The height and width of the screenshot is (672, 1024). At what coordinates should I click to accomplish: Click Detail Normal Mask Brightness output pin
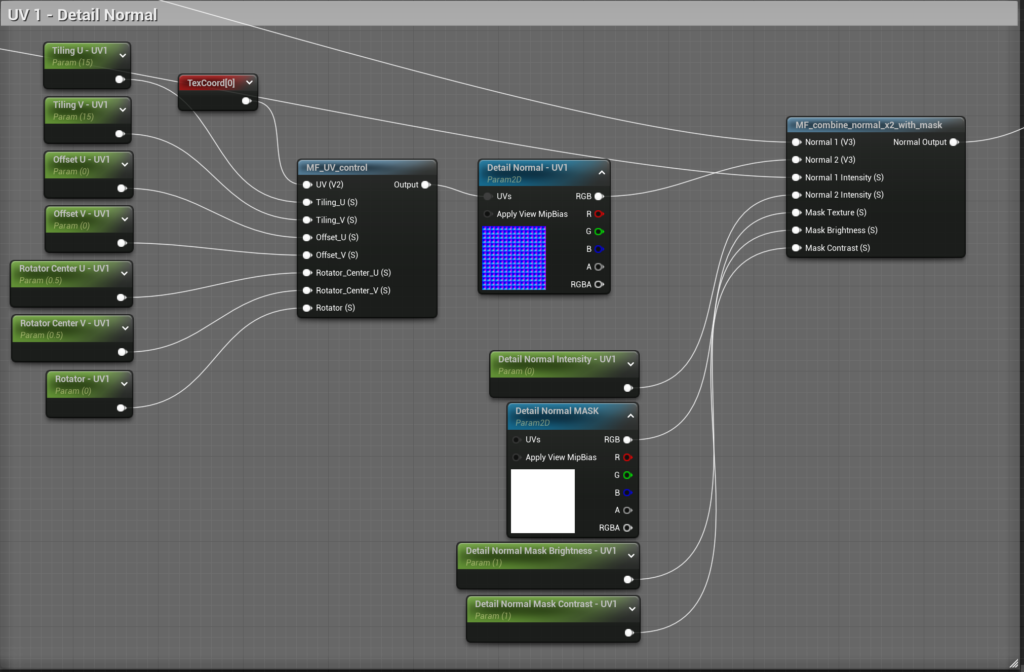pos(628,579)
